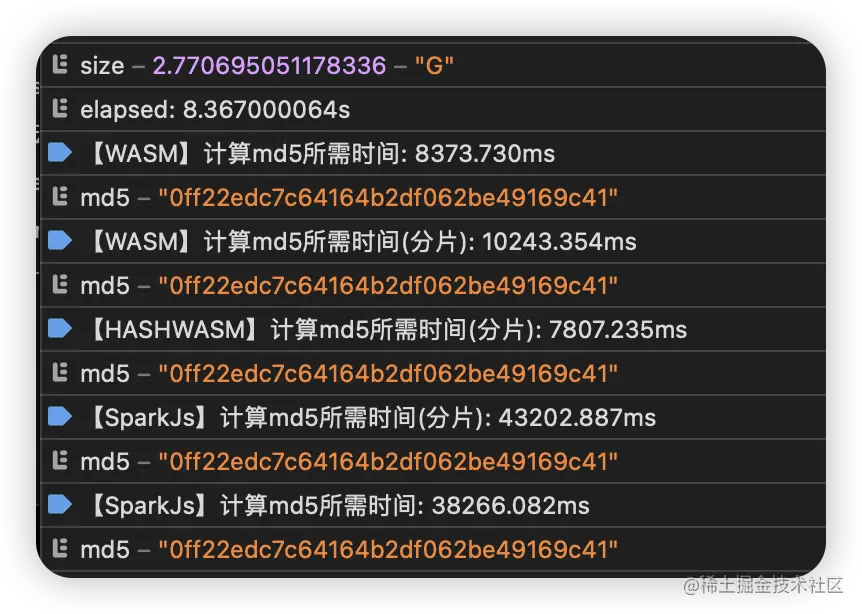Select the SparkJs sliced 43202.887ms log text
Viewport: 862px width, 614px height.
click(x=372, y=417)
